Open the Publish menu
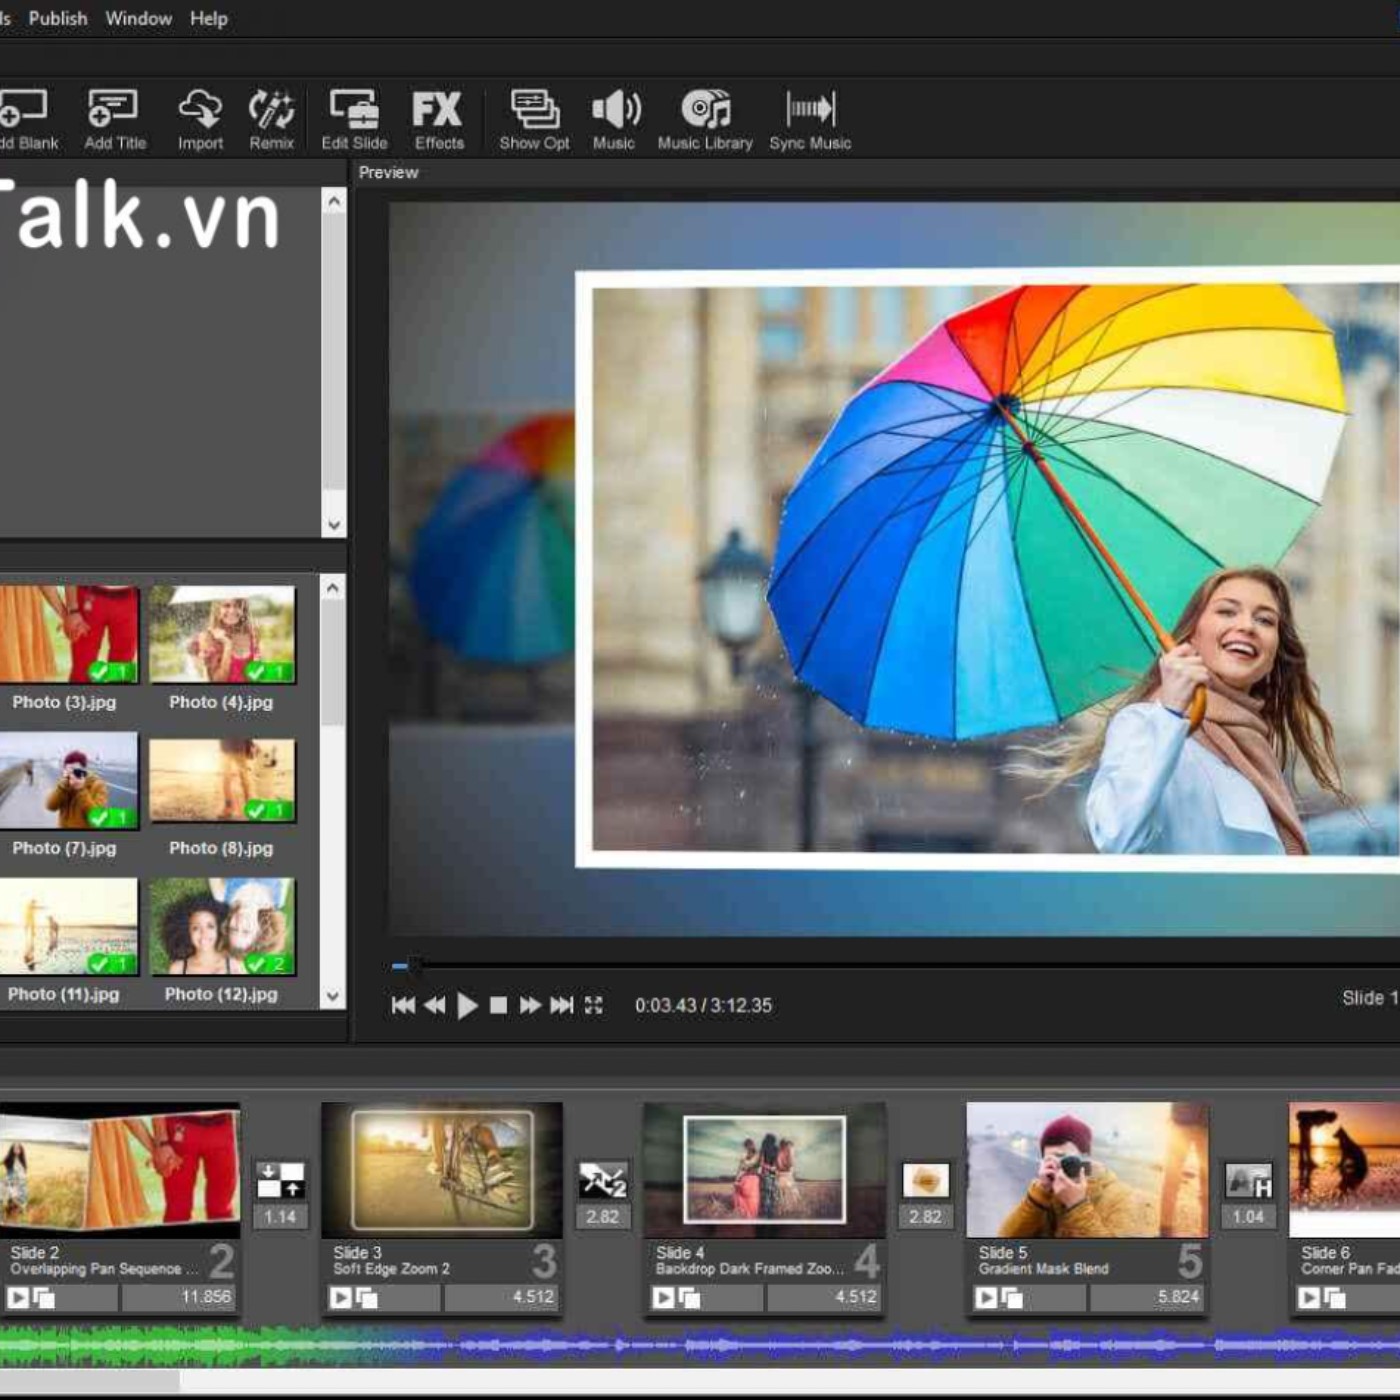The image size is (1400, 1400). click(57, 18)
